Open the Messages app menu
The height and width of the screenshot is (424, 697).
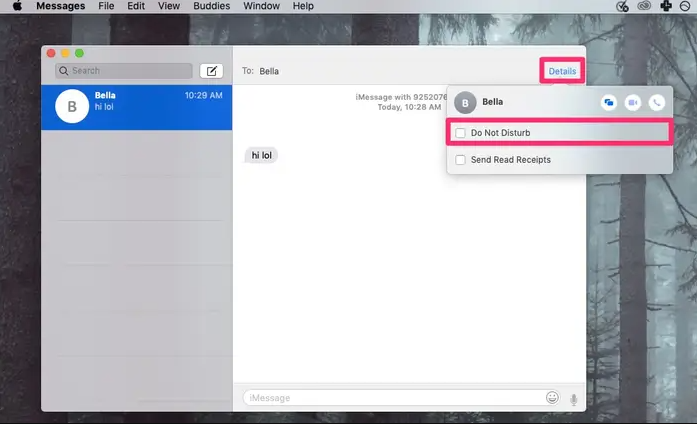(x=60, y=6)
